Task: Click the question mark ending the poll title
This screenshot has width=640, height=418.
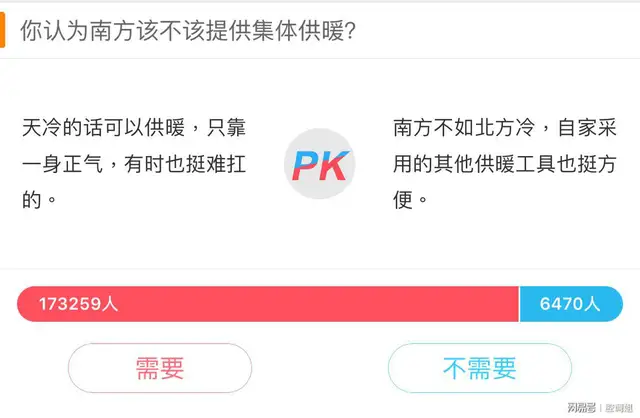Action: point(351,30)
